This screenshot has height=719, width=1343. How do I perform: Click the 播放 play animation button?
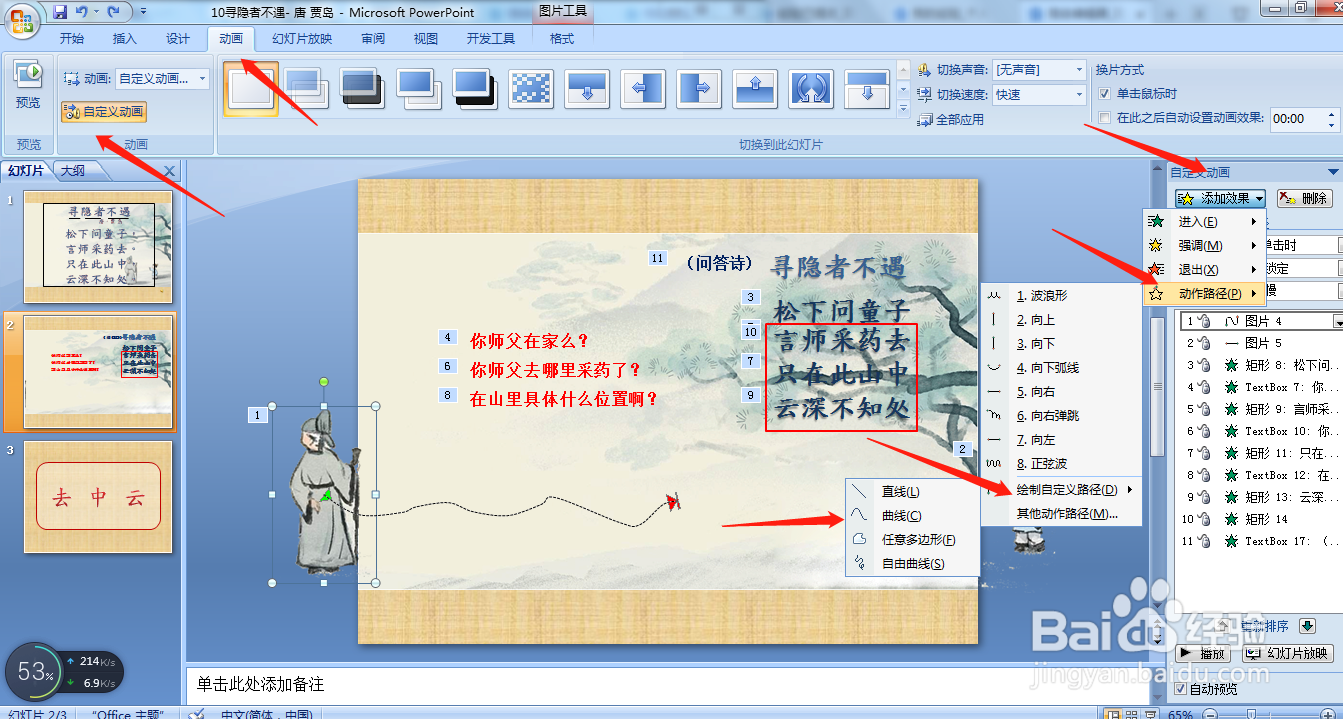click(1204, 653)
